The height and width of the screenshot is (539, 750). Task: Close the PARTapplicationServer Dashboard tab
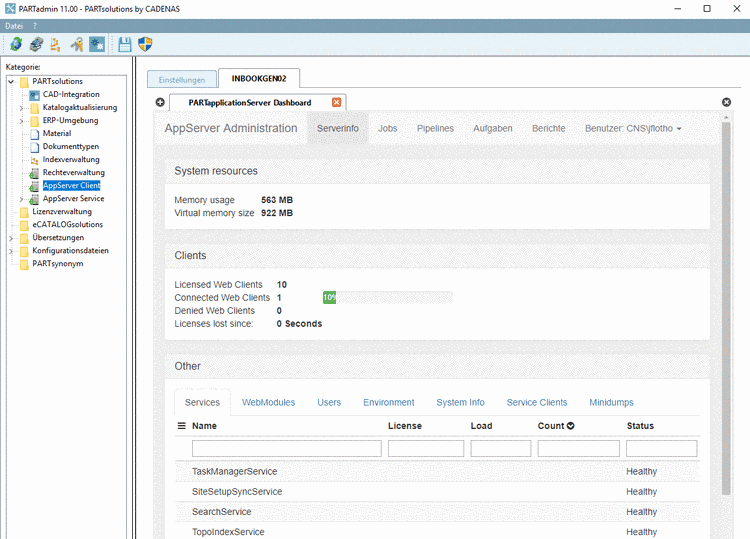(337, 102)
